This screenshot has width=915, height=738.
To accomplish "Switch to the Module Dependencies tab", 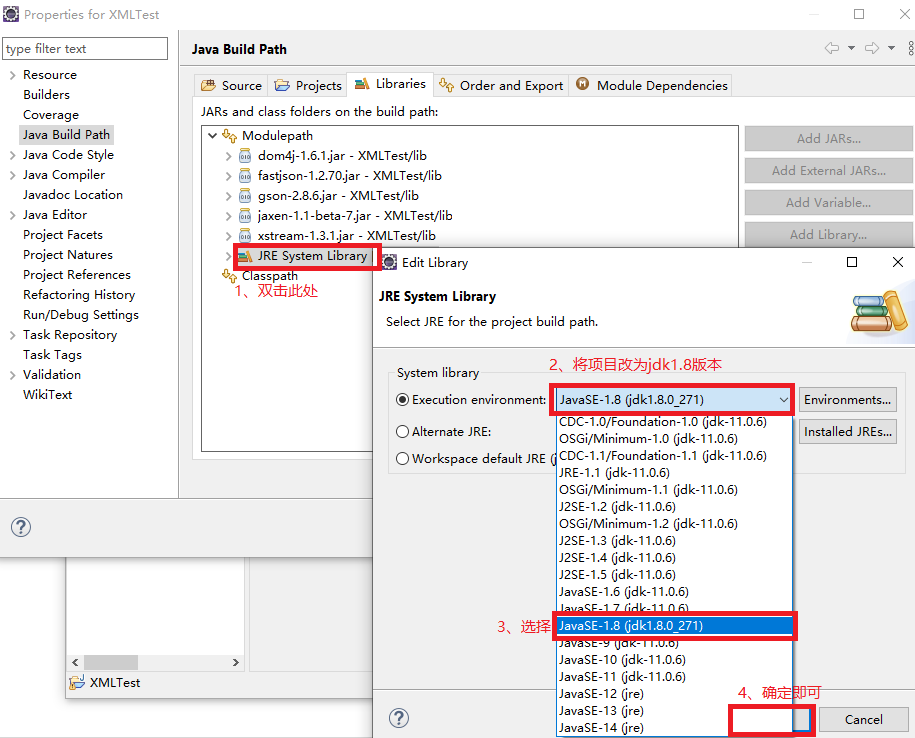I will [651, 85].
